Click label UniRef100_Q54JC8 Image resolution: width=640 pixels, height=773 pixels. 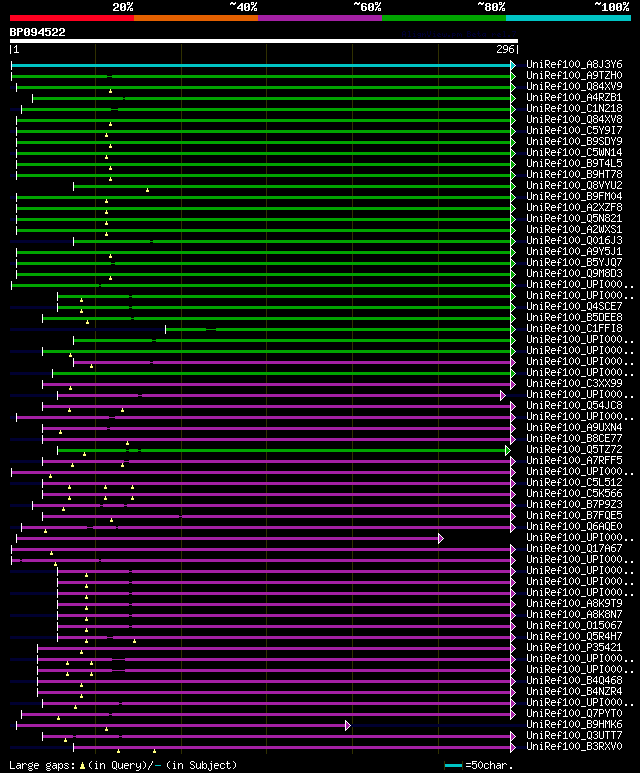pyautogui.click(x=574, y=406)
